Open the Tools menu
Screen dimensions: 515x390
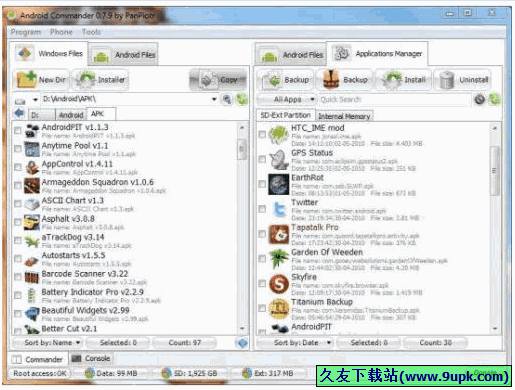pos(91,32)
